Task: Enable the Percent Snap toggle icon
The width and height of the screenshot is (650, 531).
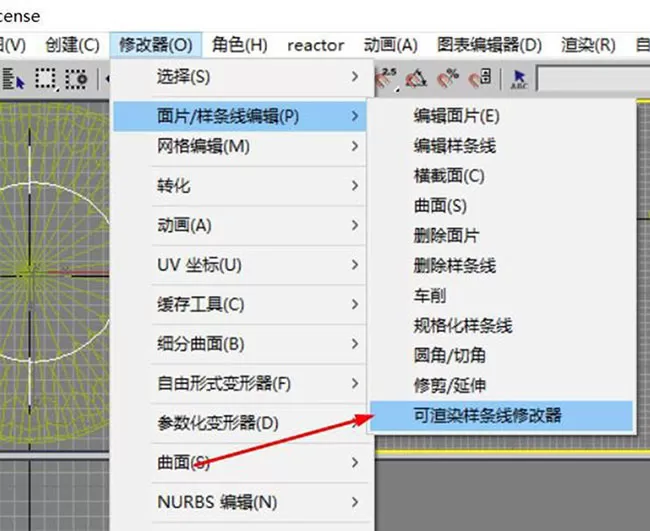Action: point(448,78)
